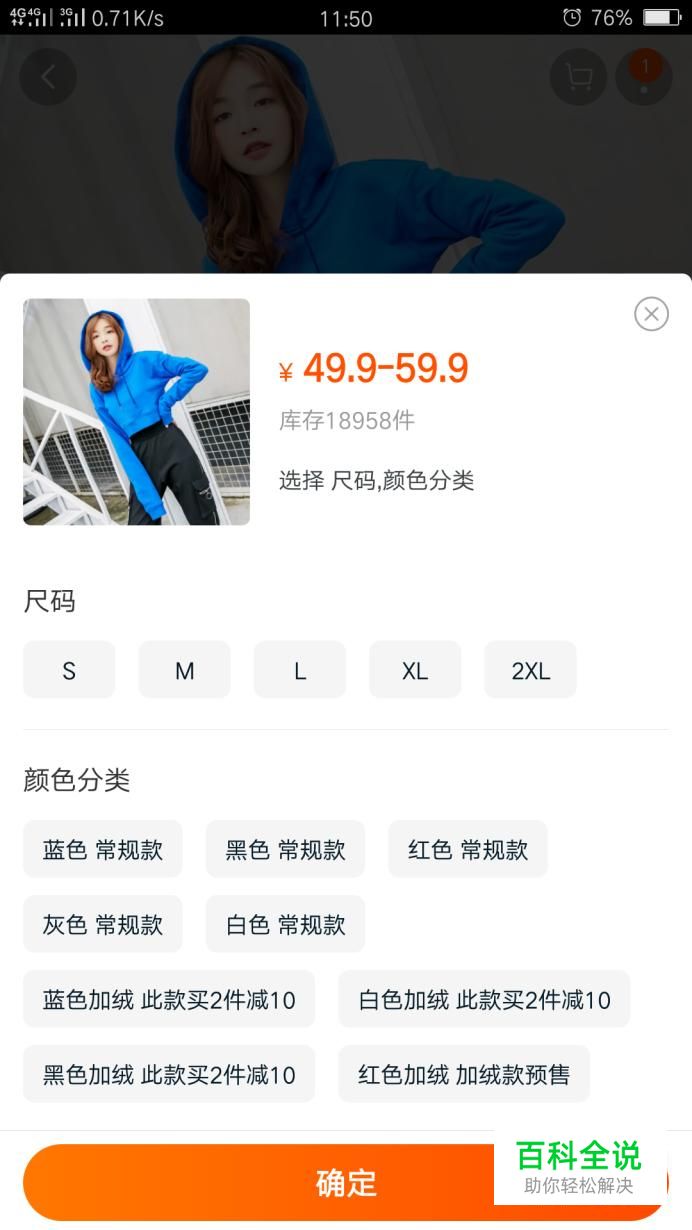Select size S

pos(69,670)
